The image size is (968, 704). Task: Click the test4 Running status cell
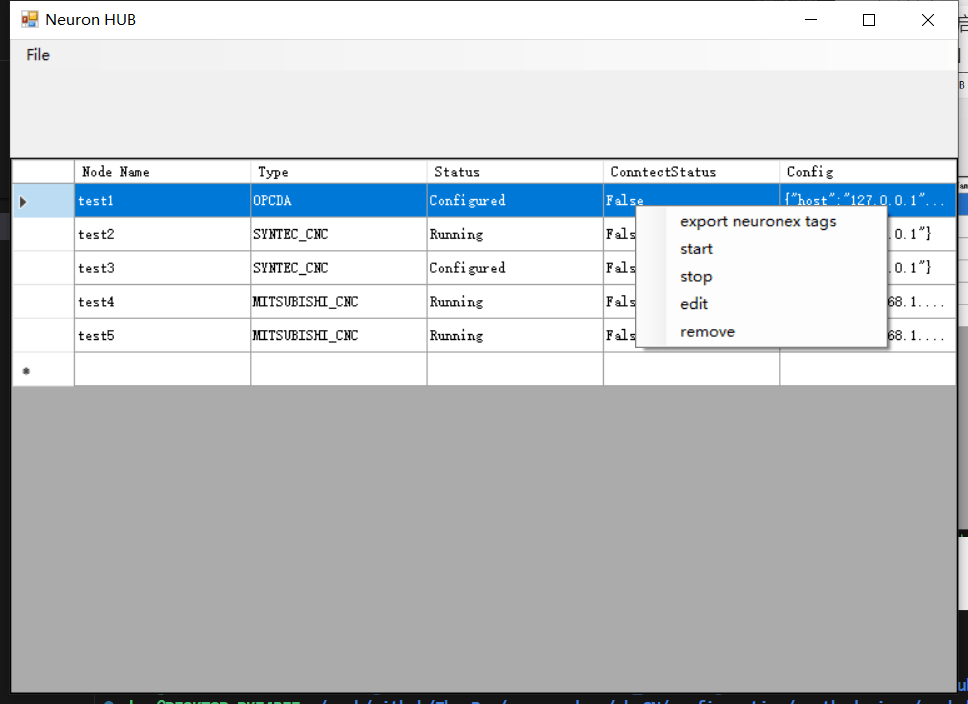point(514,302)
